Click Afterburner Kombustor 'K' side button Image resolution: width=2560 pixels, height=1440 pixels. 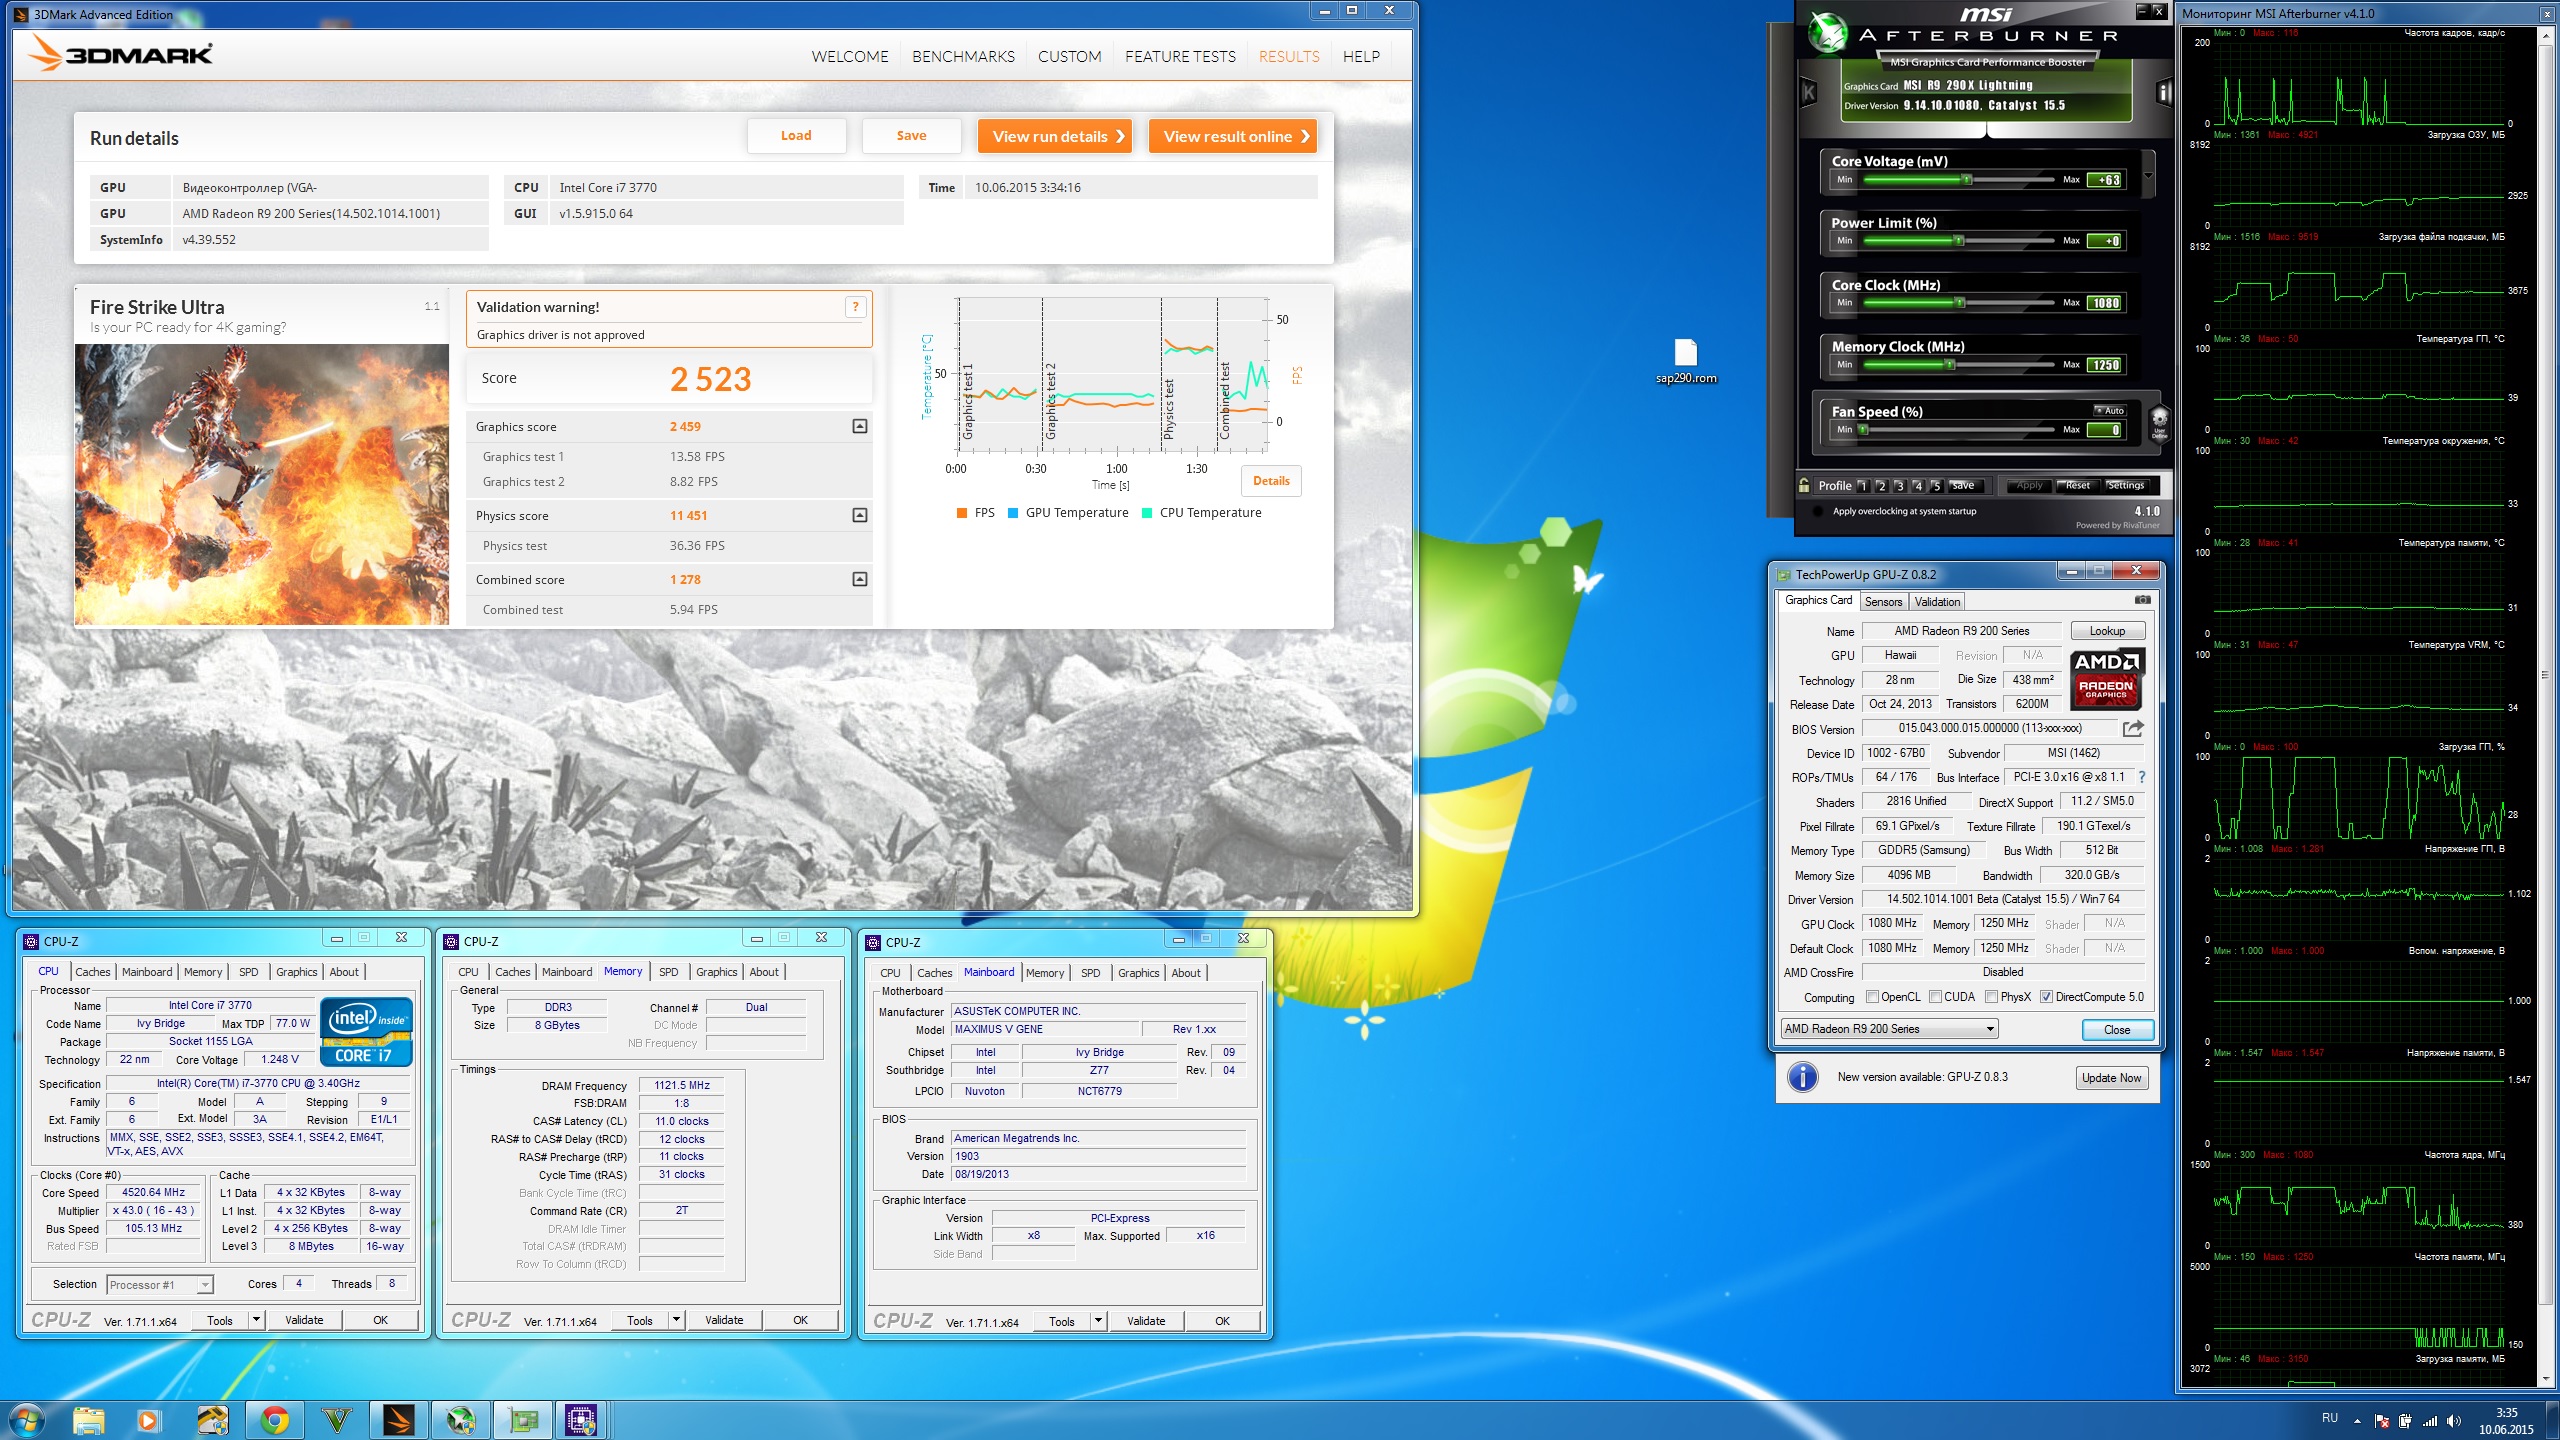coord(1808,93)
